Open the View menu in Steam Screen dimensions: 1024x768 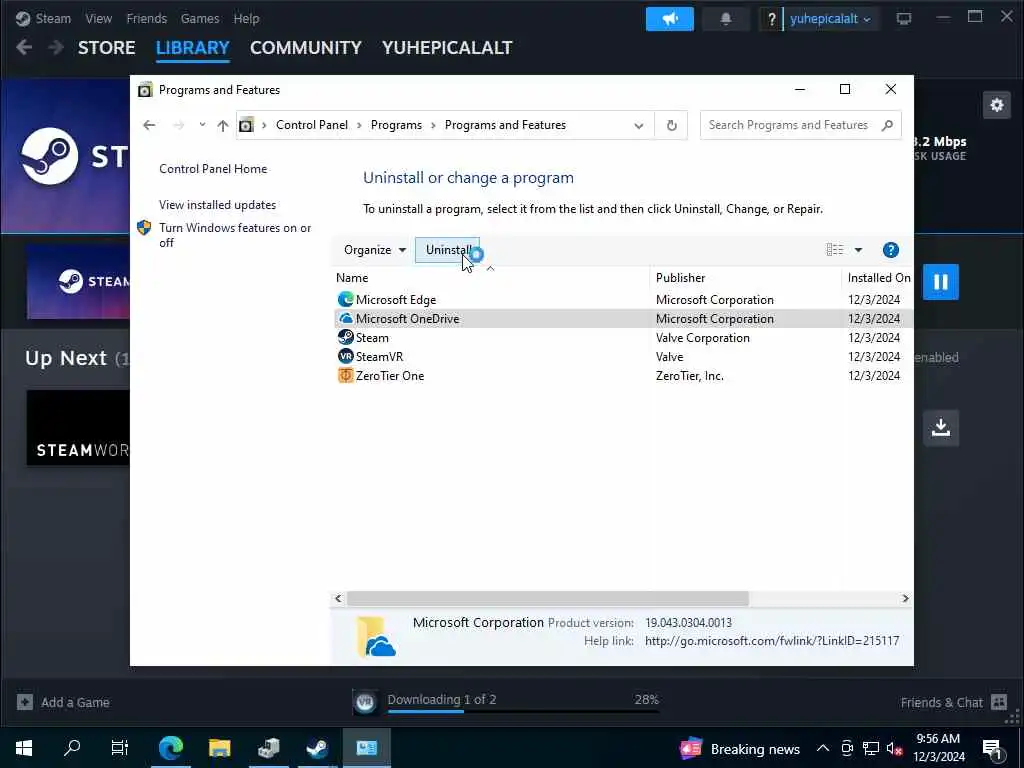coord(99,18)
